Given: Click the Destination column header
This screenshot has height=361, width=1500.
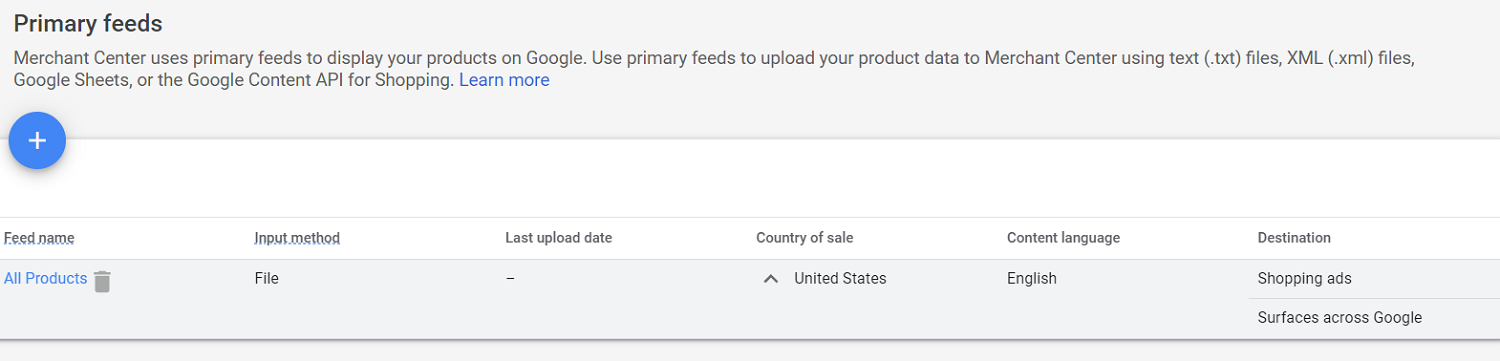Looking at the screenshot, I should [x=1294, y=238].
